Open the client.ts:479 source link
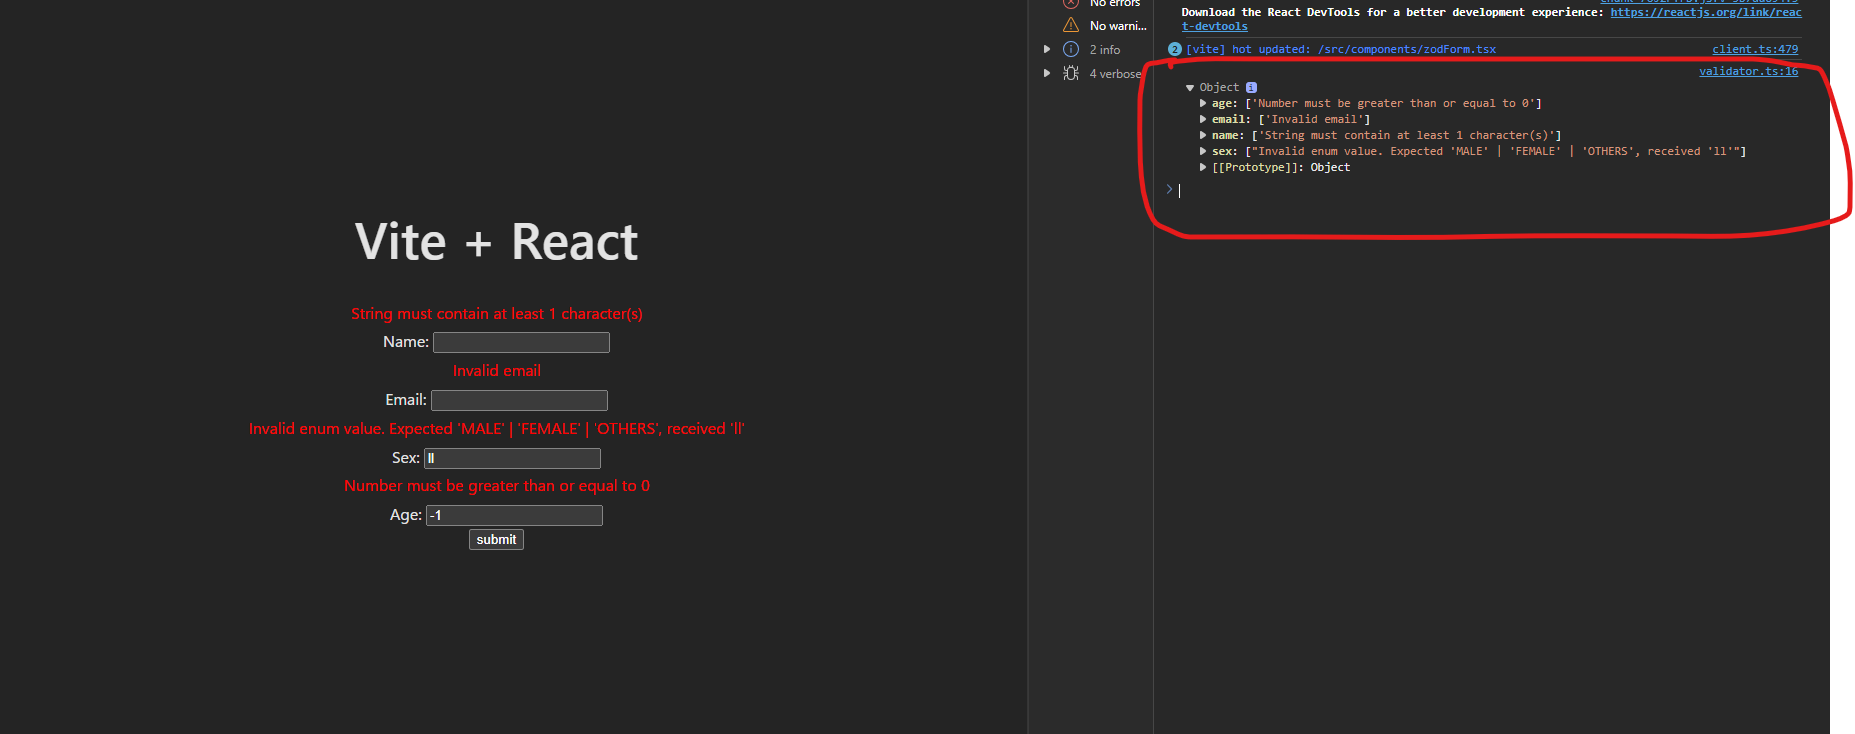Screen dimensions: 1855x734 [x=1755, y=49]
